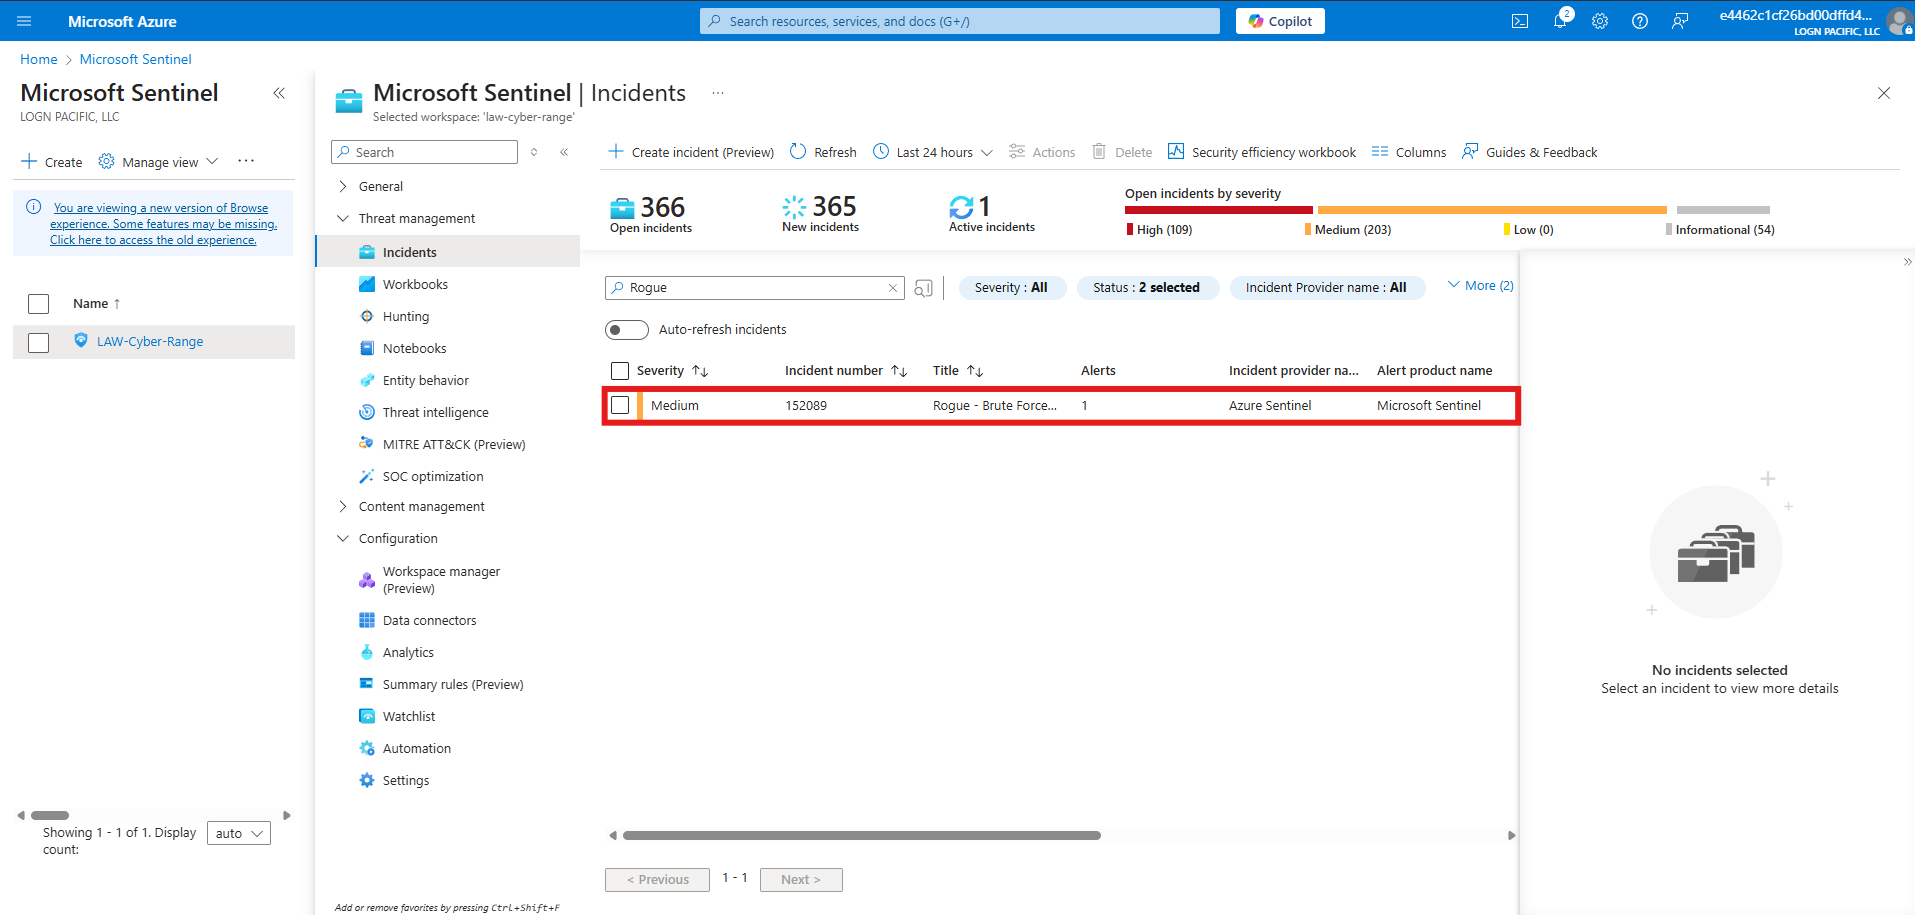Click the Copilot button
Viewport: 1915px width, 915px height.
1280,21
